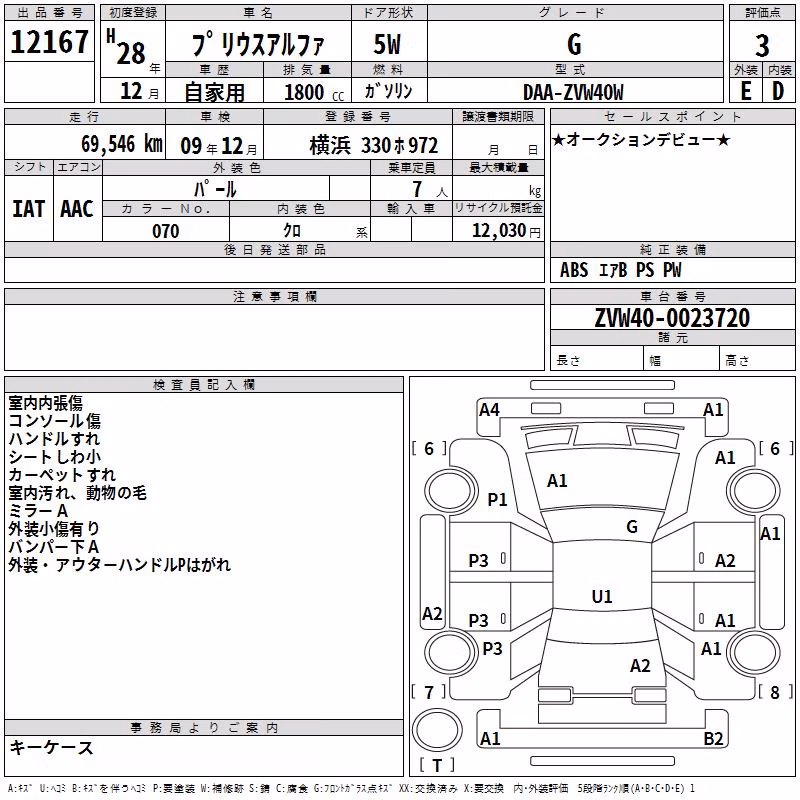The image size is (800, 800).
Task: Select inspection date 09年12月
Action: pyautogui.click(x=219, y=146)
